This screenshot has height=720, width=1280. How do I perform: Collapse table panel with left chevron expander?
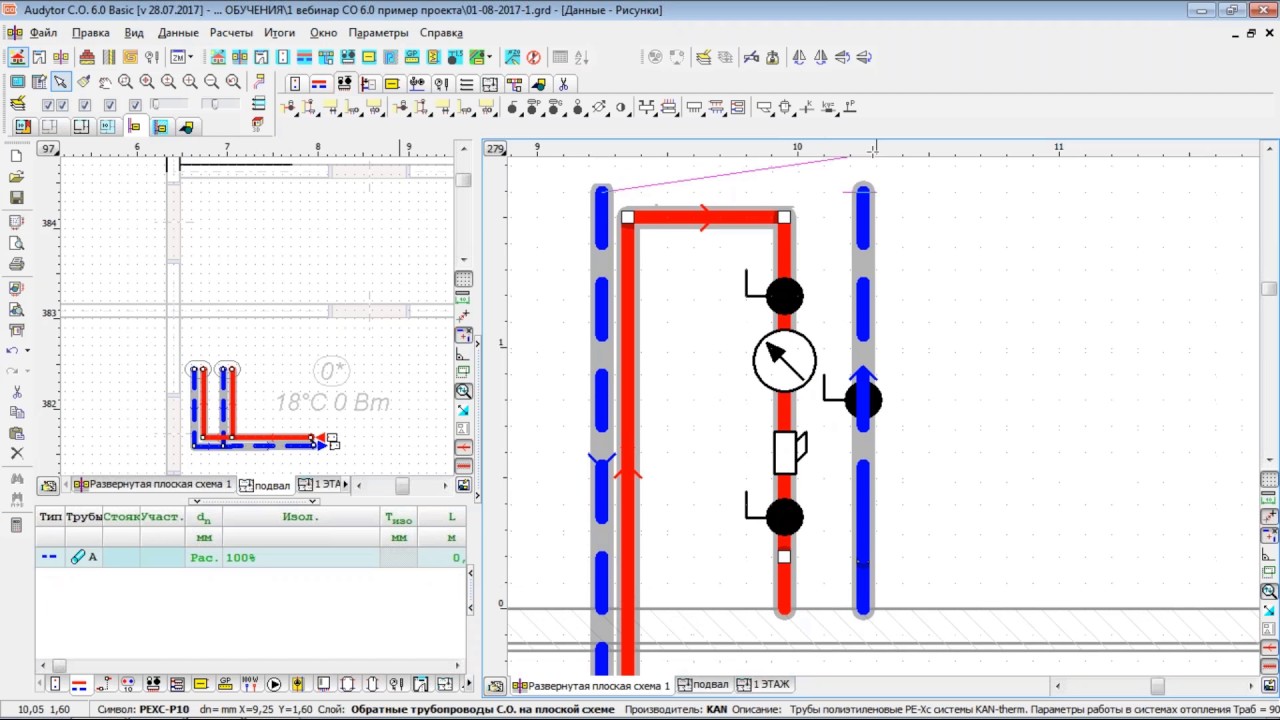tap(196, 501)
